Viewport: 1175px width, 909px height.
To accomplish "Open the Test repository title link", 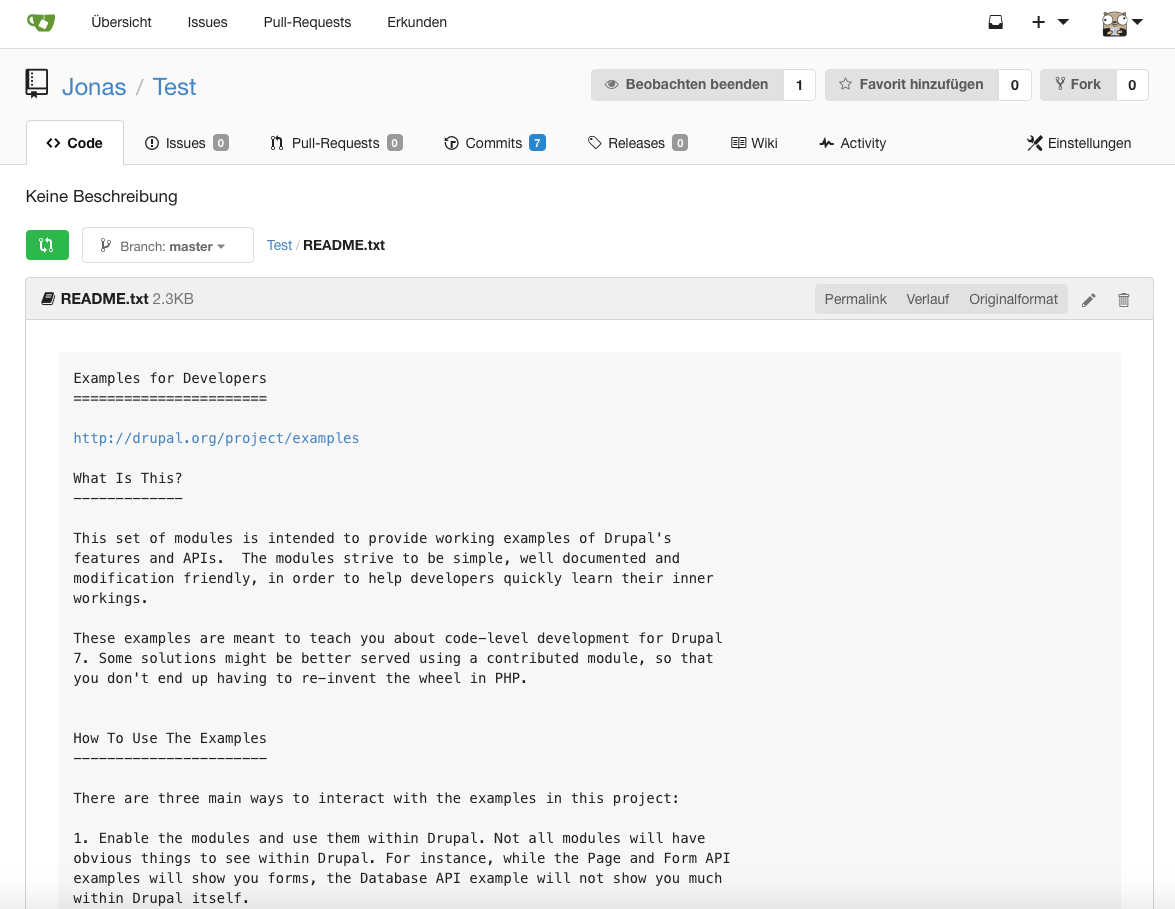I will (x=174, y=87).
